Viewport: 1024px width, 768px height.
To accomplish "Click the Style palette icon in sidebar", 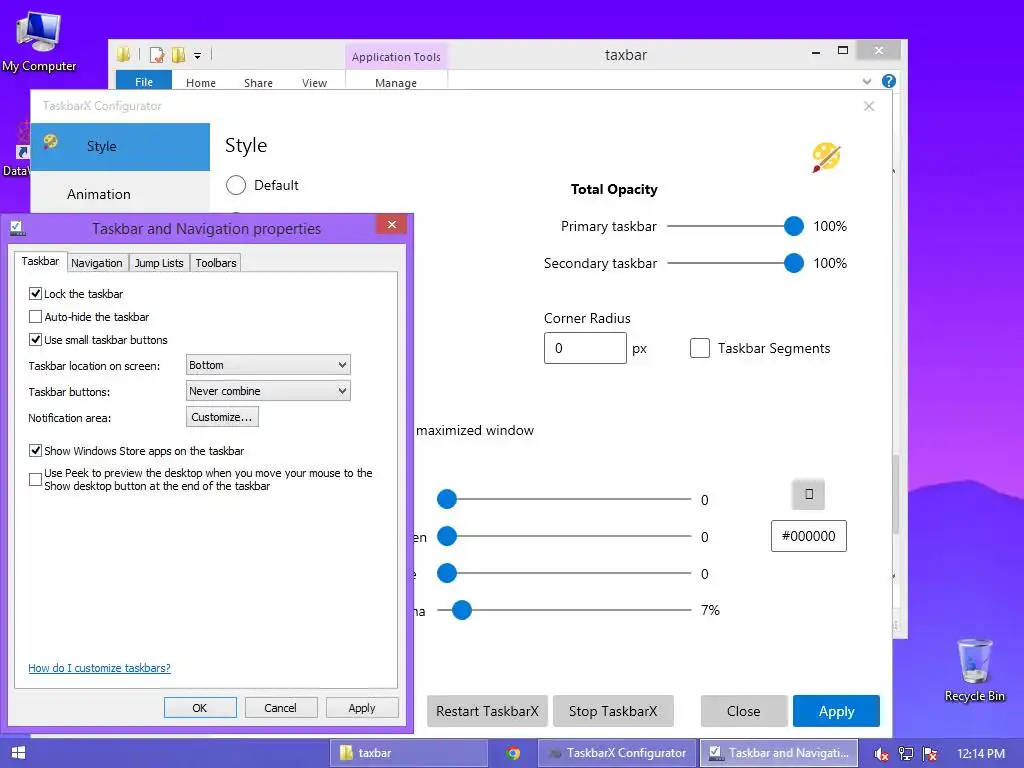I will tap(50, 141).
